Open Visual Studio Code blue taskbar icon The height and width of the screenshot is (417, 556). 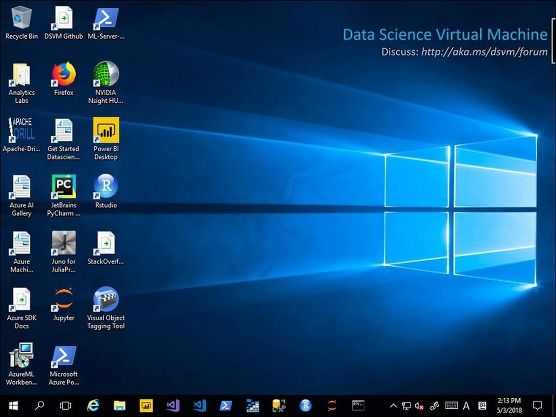(x=200, y=405)
